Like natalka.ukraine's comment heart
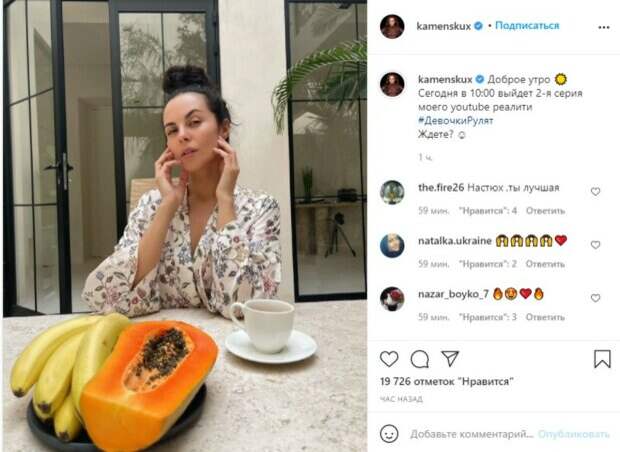The image size is (620, 452). point(595,245)
